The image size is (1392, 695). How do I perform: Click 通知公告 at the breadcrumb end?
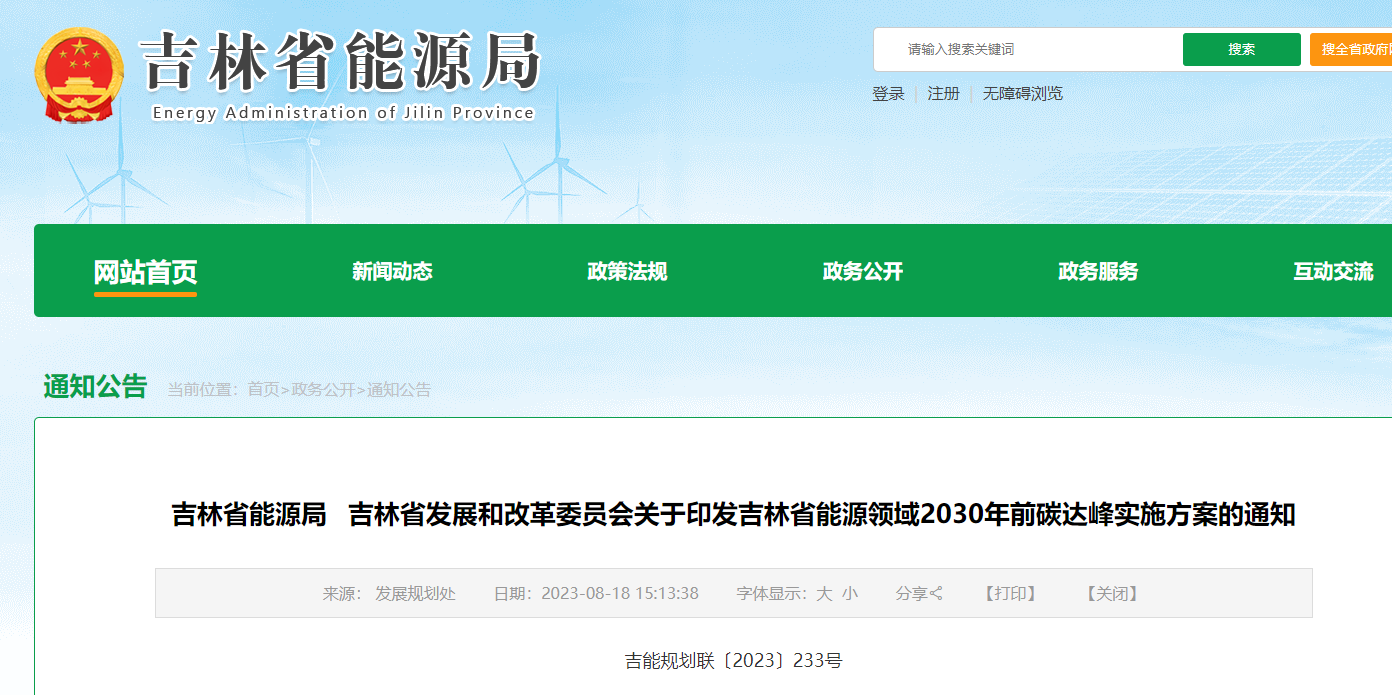(x=399, y=390)
